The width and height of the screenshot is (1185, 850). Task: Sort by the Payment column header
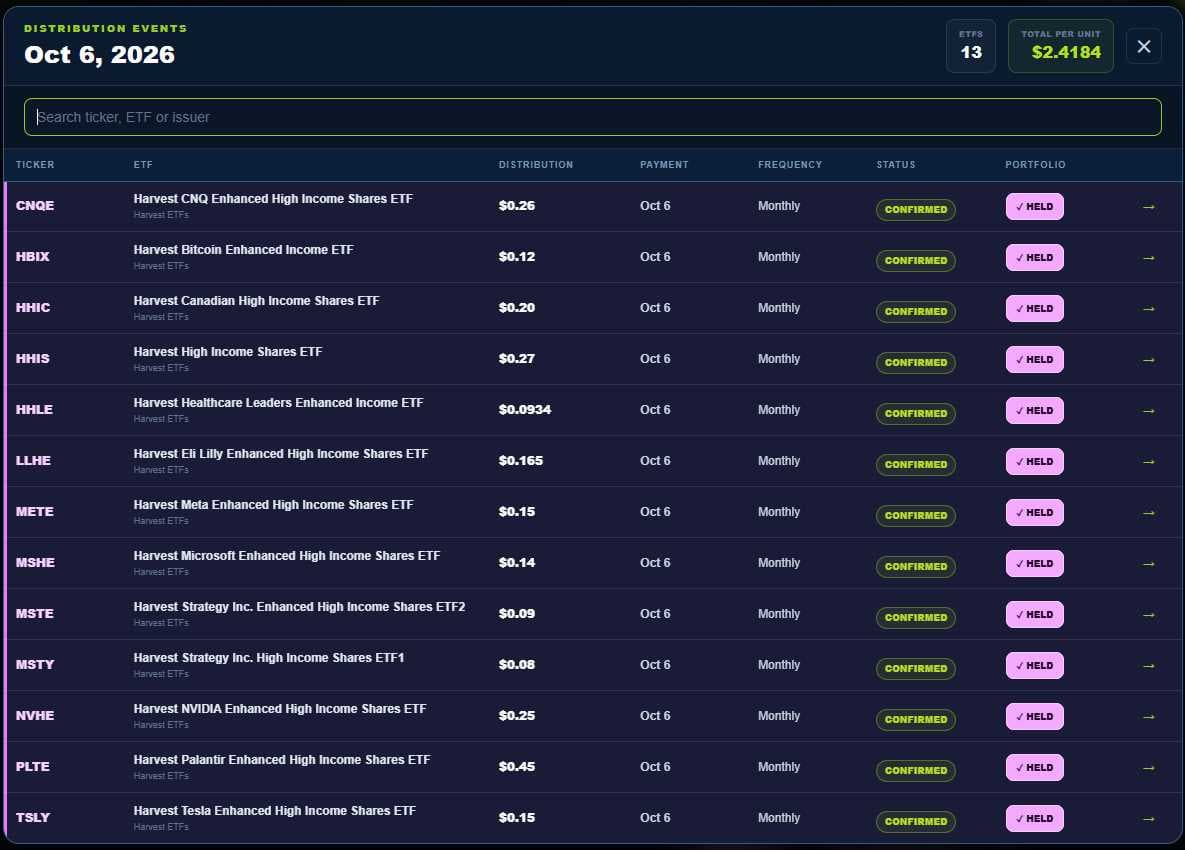(x=664, y=165)
